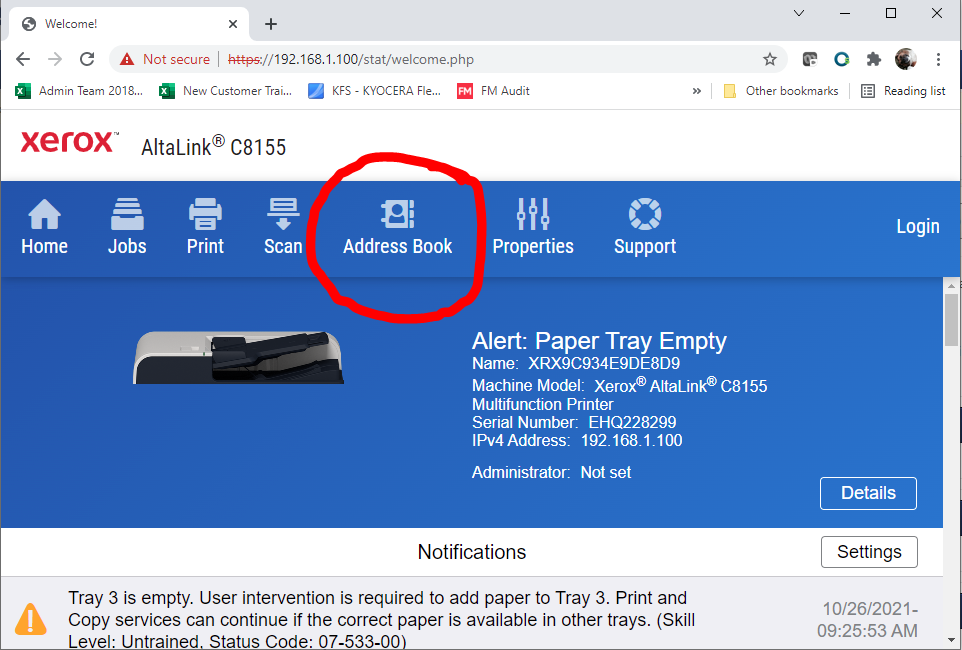
Task: Open New Customer Trai... bookmark
Action: pos(226,91)
